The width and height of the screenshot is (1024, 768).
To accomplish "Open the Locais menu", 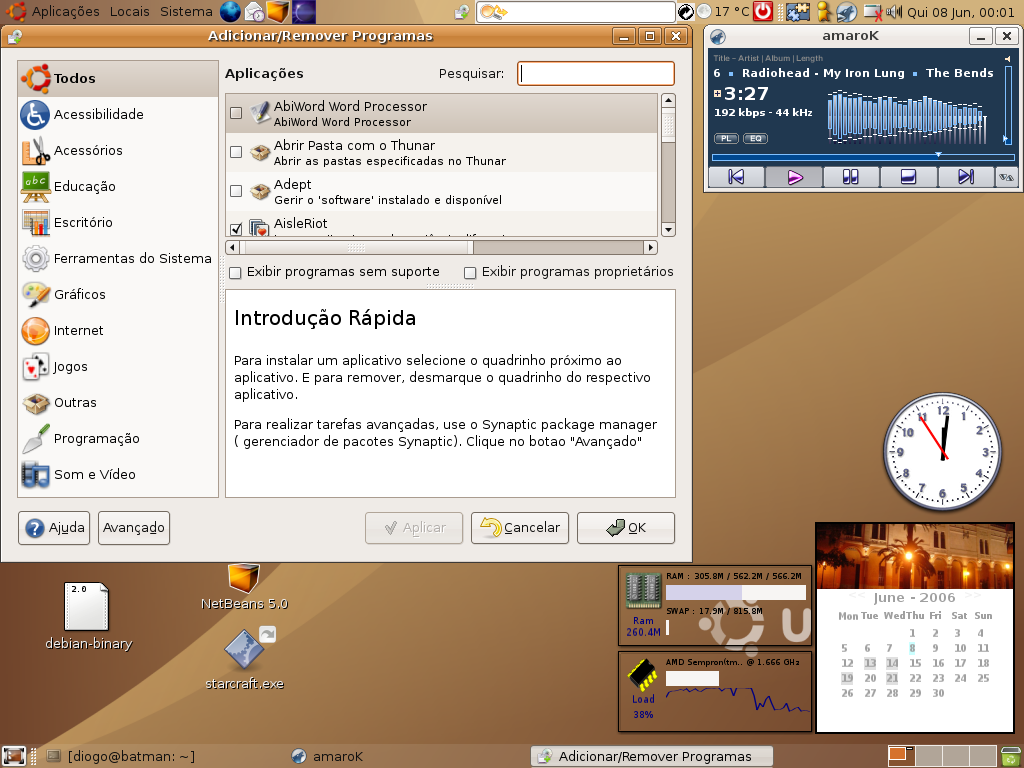I will 129,11.
